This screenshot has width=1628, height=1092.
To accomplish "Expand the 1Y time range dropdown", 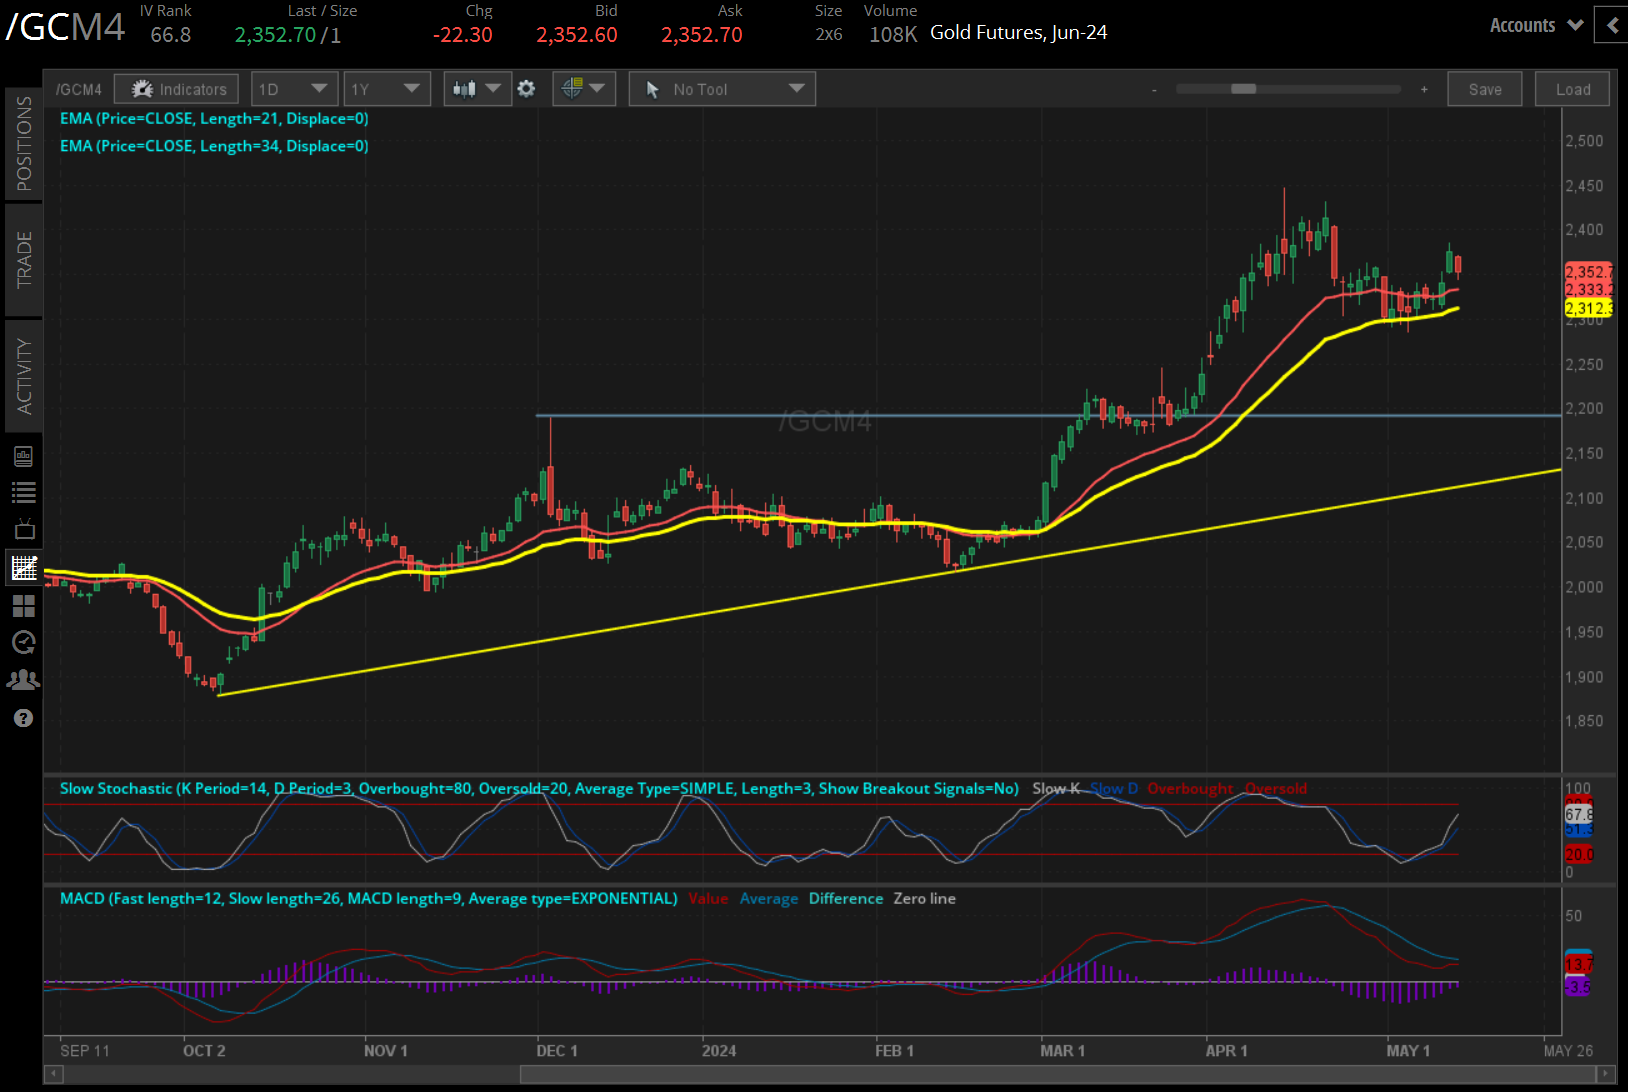I will pyautogui.click(x=385, y=89).
